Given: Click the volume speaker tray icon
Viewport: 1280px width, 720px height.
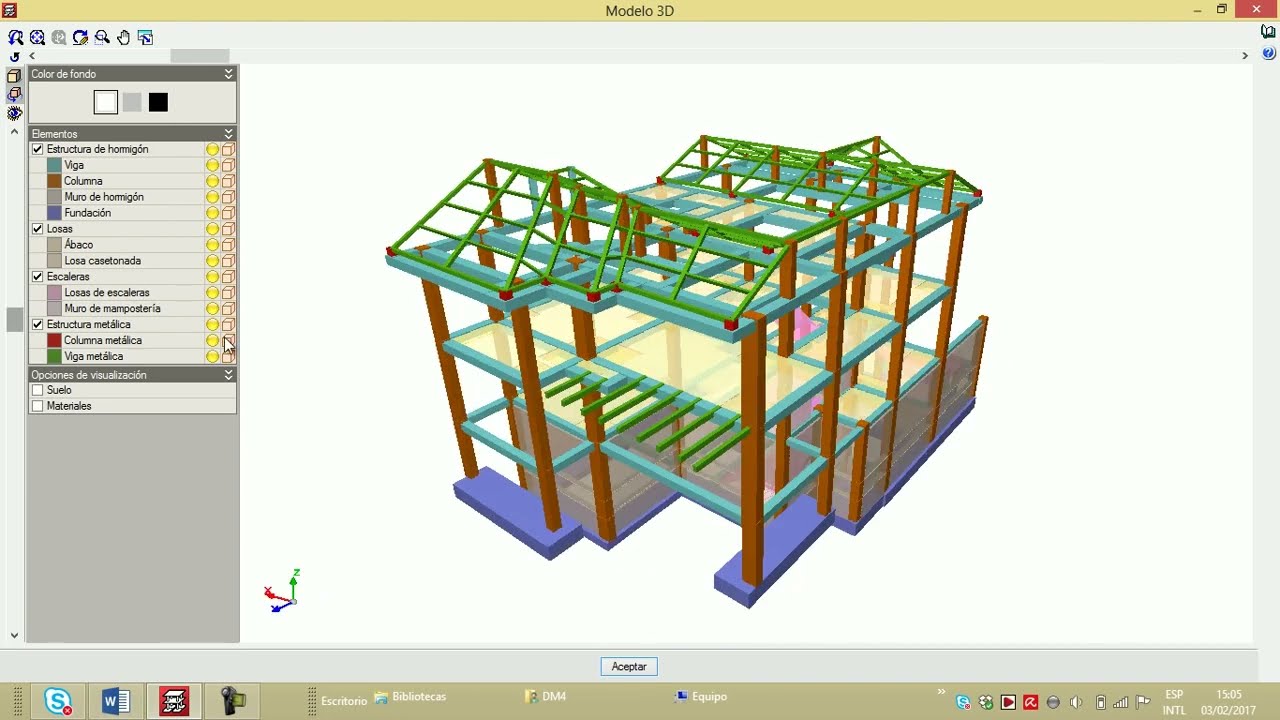Looking at the screenshot, I should 1076,702.
